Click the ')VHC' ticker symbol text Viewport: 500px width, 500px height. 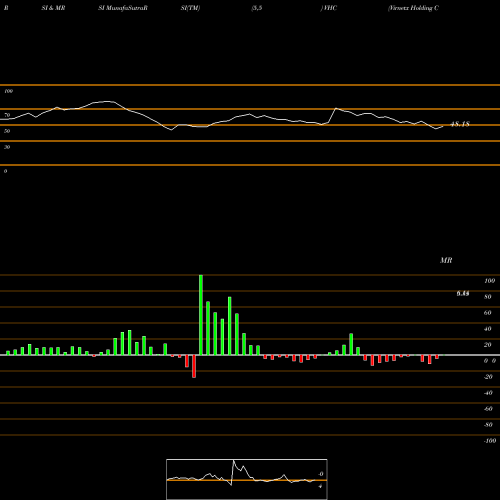tap(329, 8)
